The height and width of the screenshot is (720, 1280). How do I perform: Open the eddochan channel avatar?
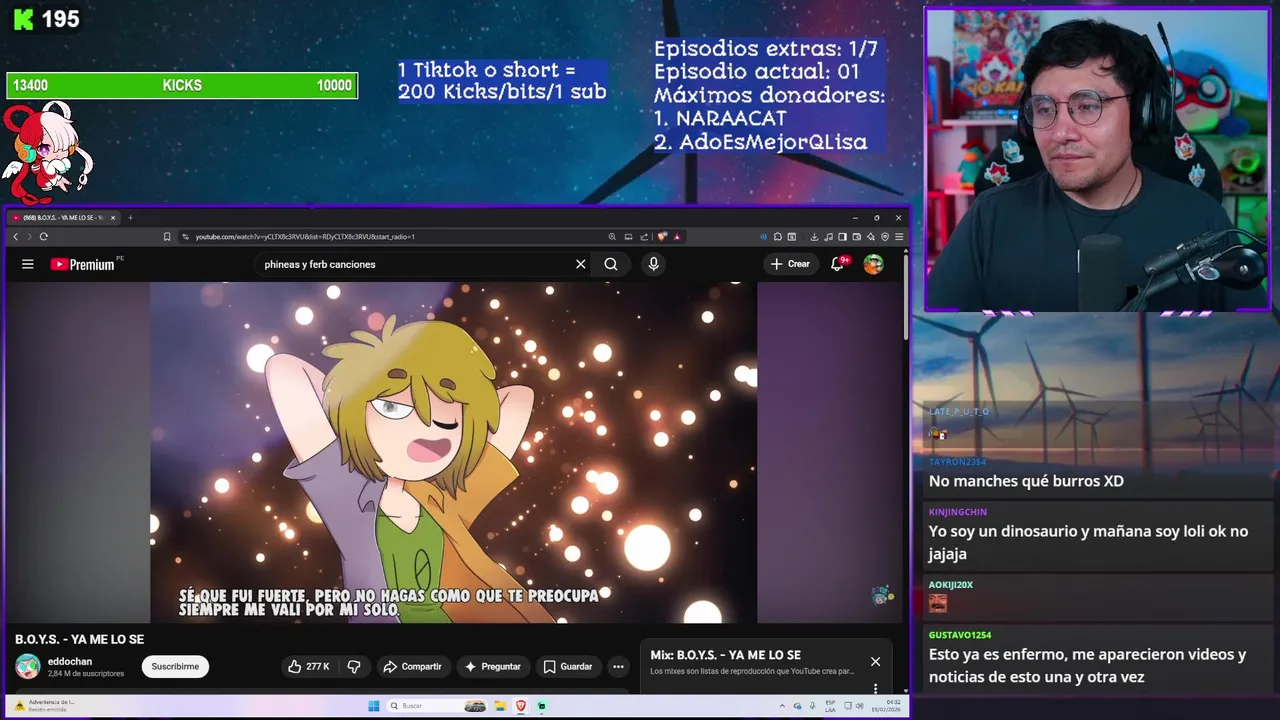click(28, 666)
